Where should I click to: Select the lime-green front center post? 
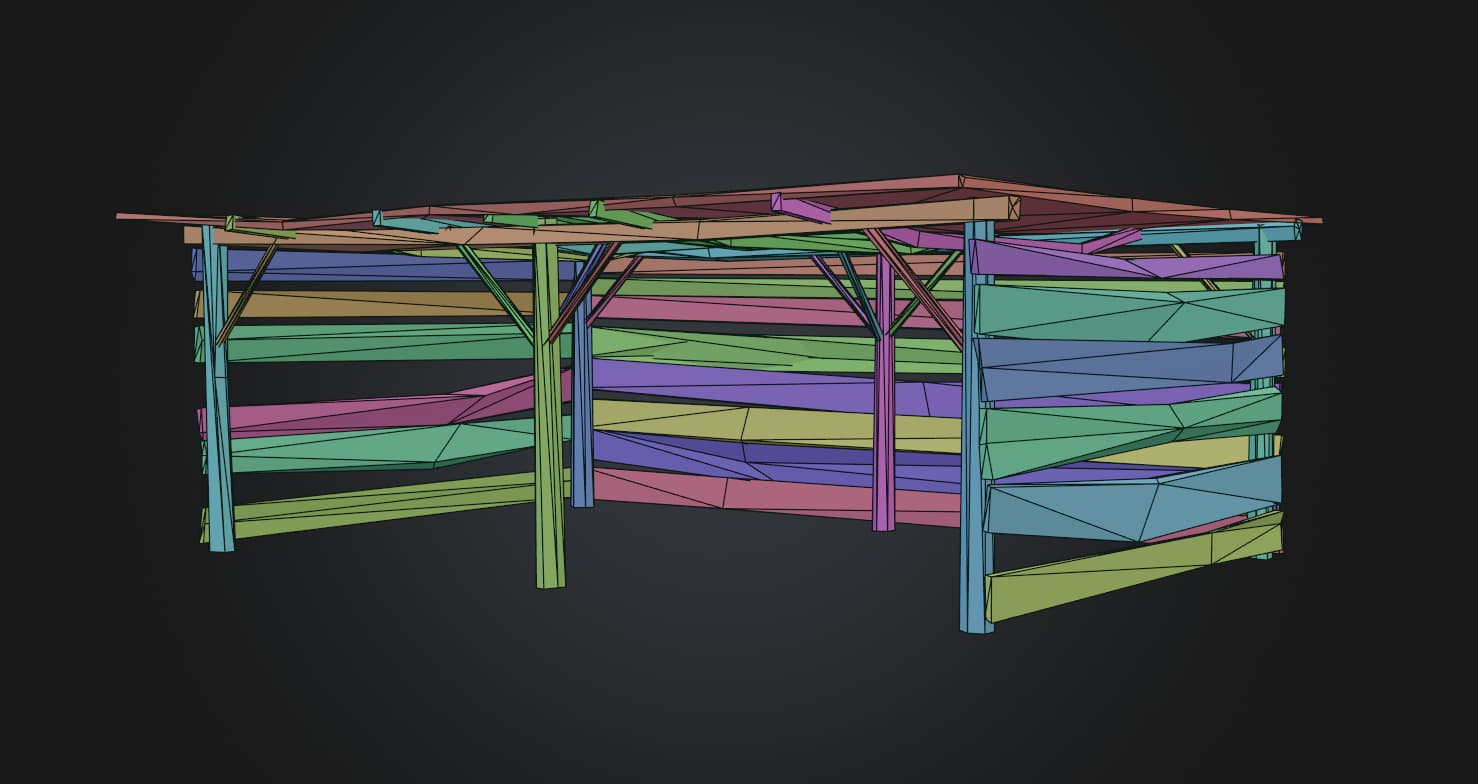[x=549, y=415]
